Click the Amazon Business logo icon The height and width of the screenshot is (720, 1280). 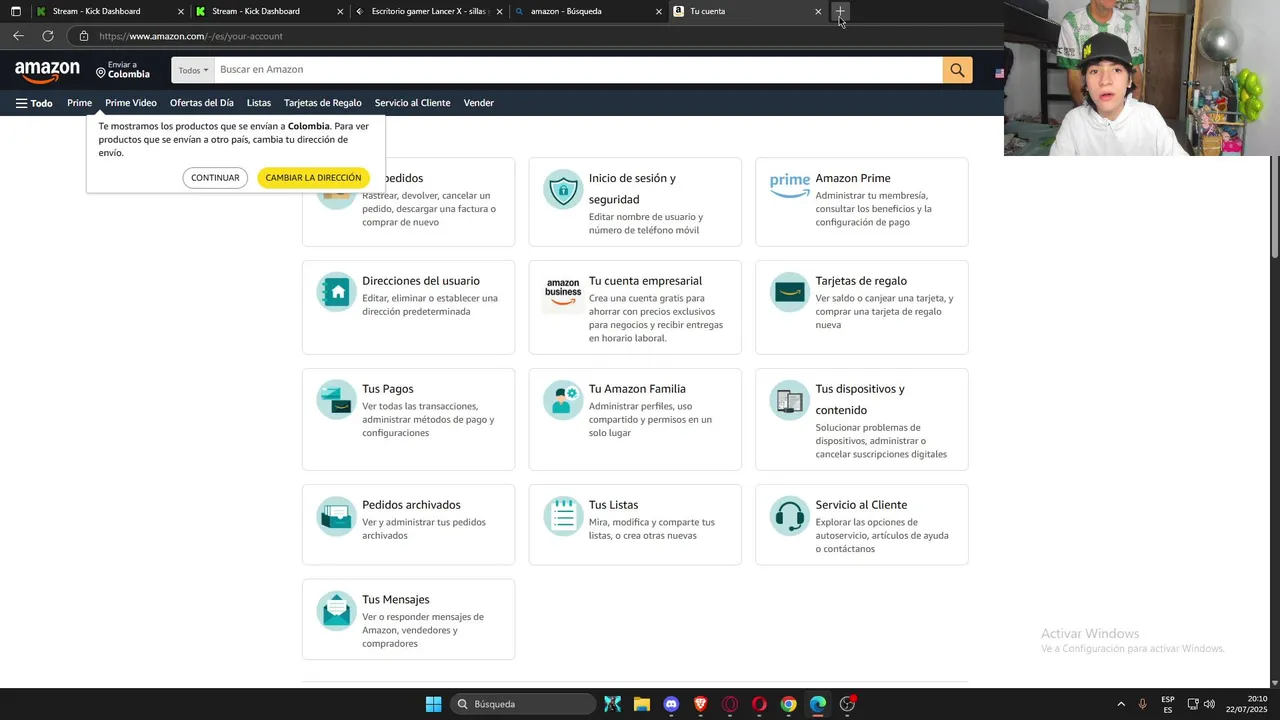pos(563,292)
